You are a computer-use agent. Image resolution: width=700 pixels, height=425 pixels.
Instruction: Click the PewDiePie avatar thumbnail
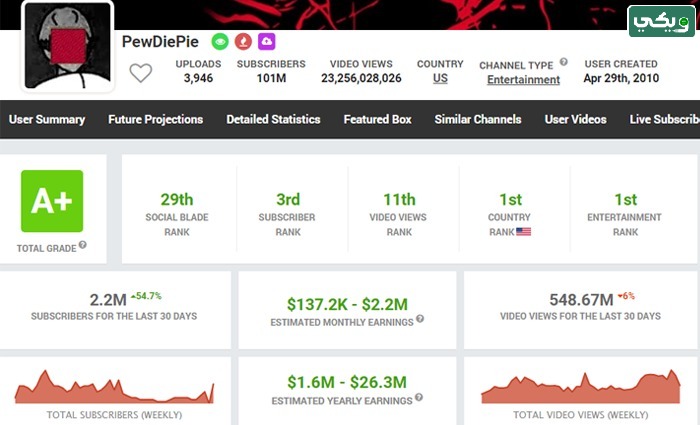pyautogui.click(x=67, y=46)
